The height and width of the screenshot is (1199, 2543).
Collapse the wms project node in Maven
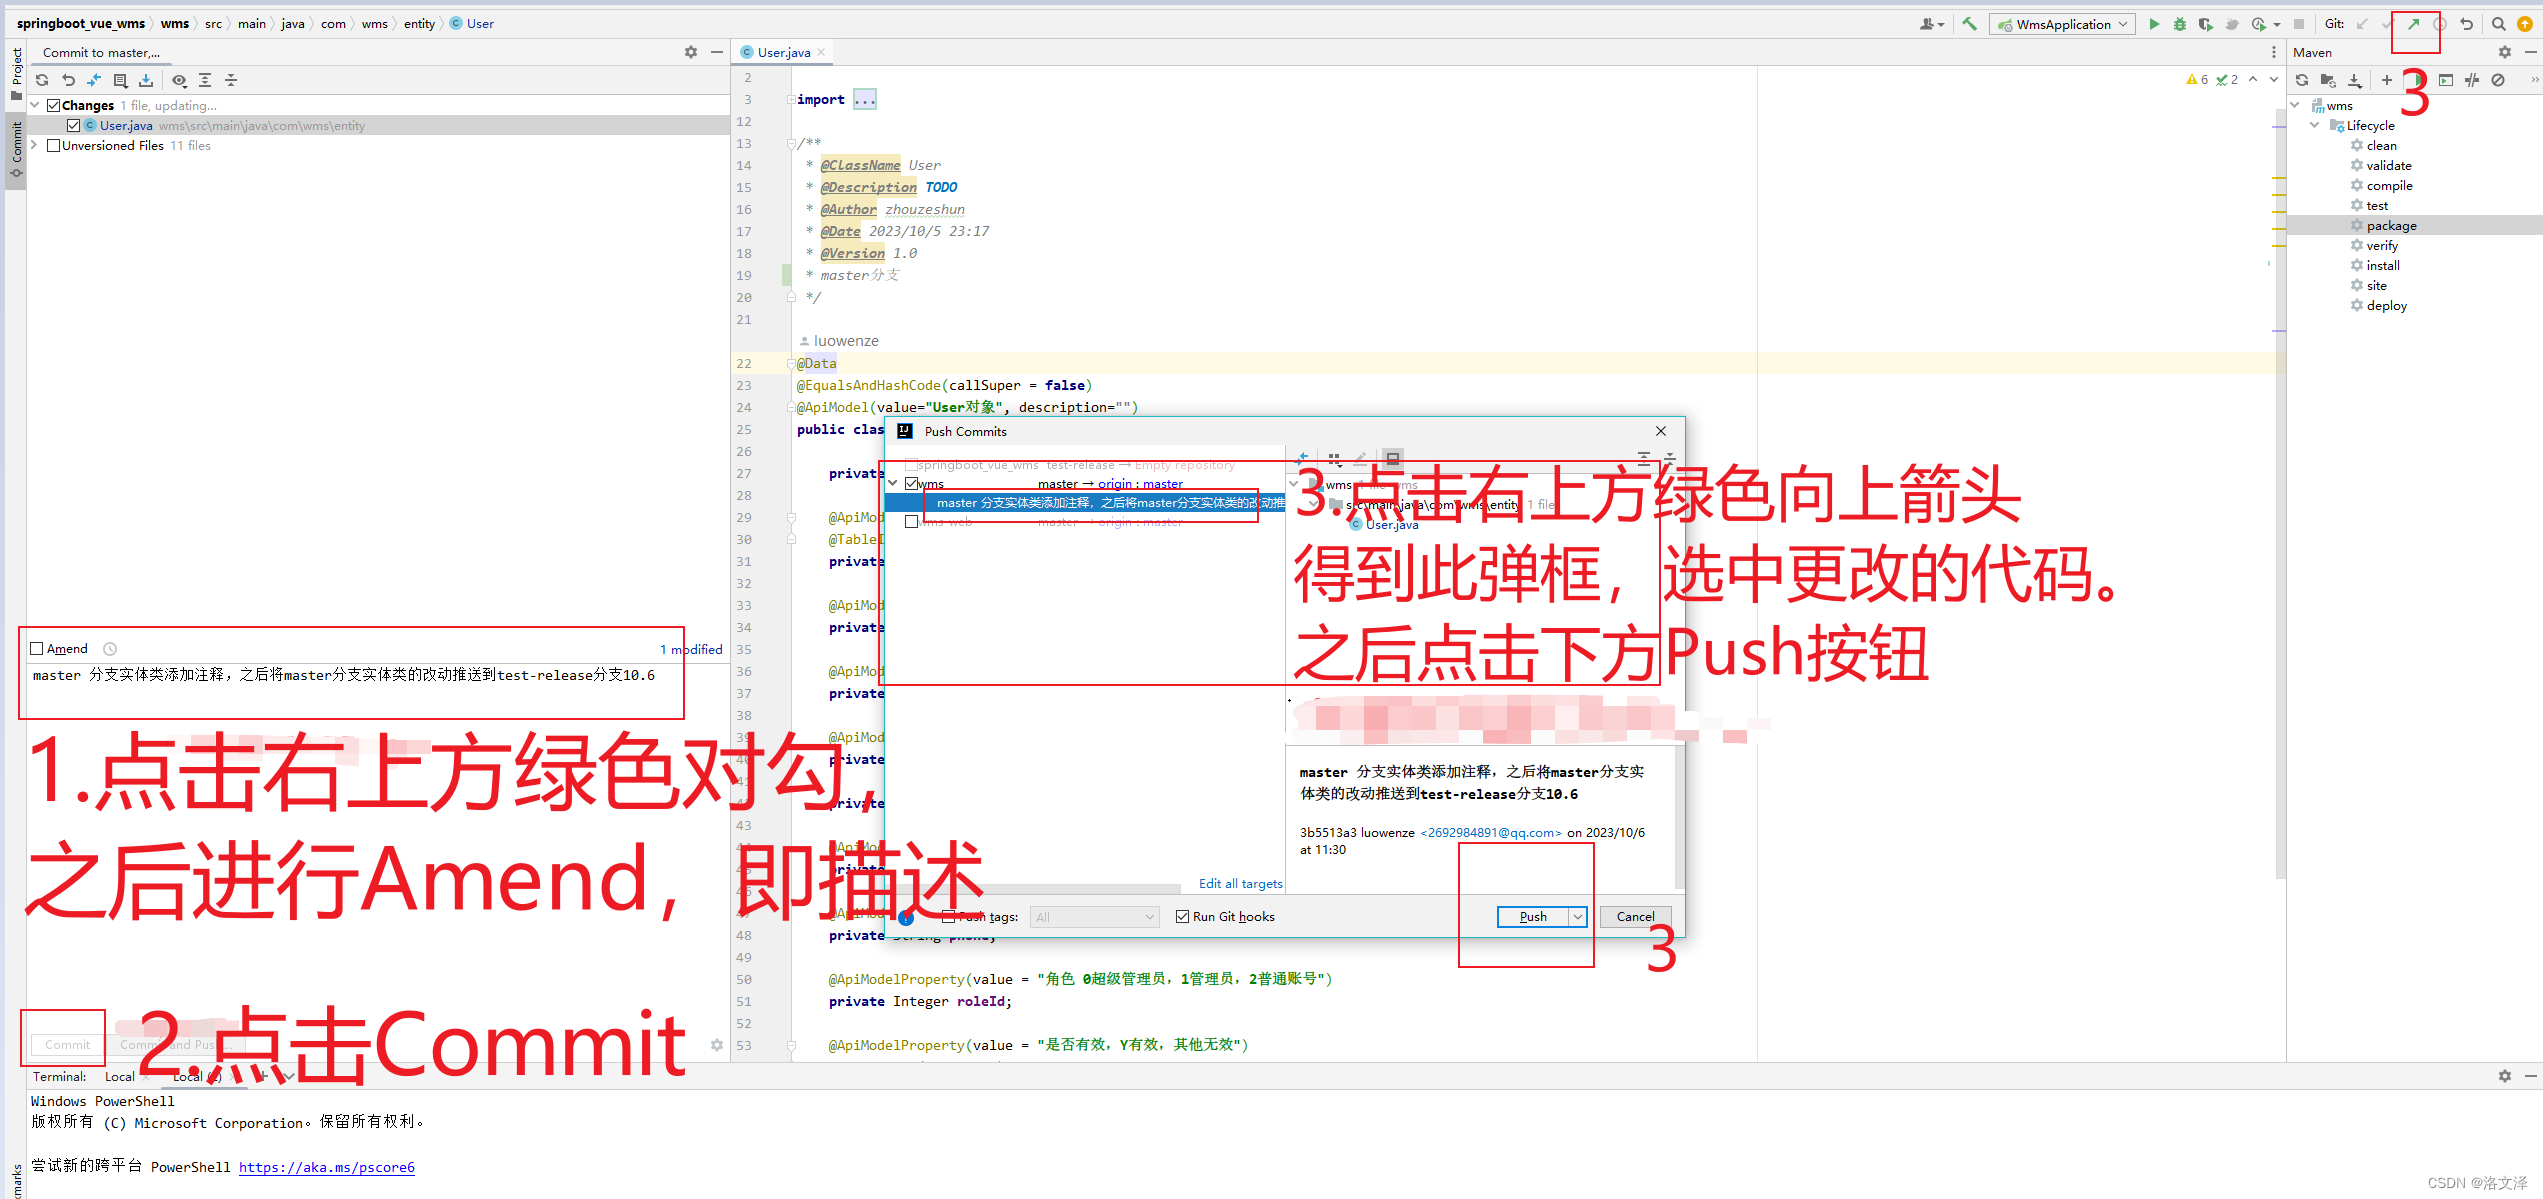2296,105
